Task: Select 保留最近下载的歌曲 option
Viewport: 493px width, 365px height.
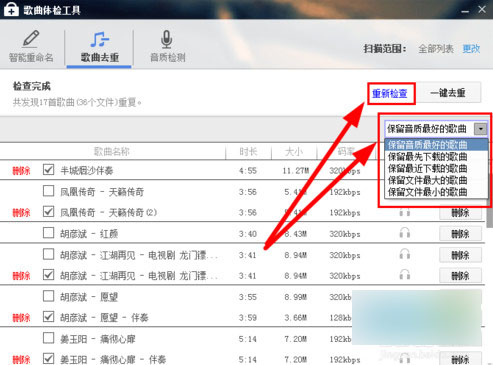Action: tap(436, 168)
